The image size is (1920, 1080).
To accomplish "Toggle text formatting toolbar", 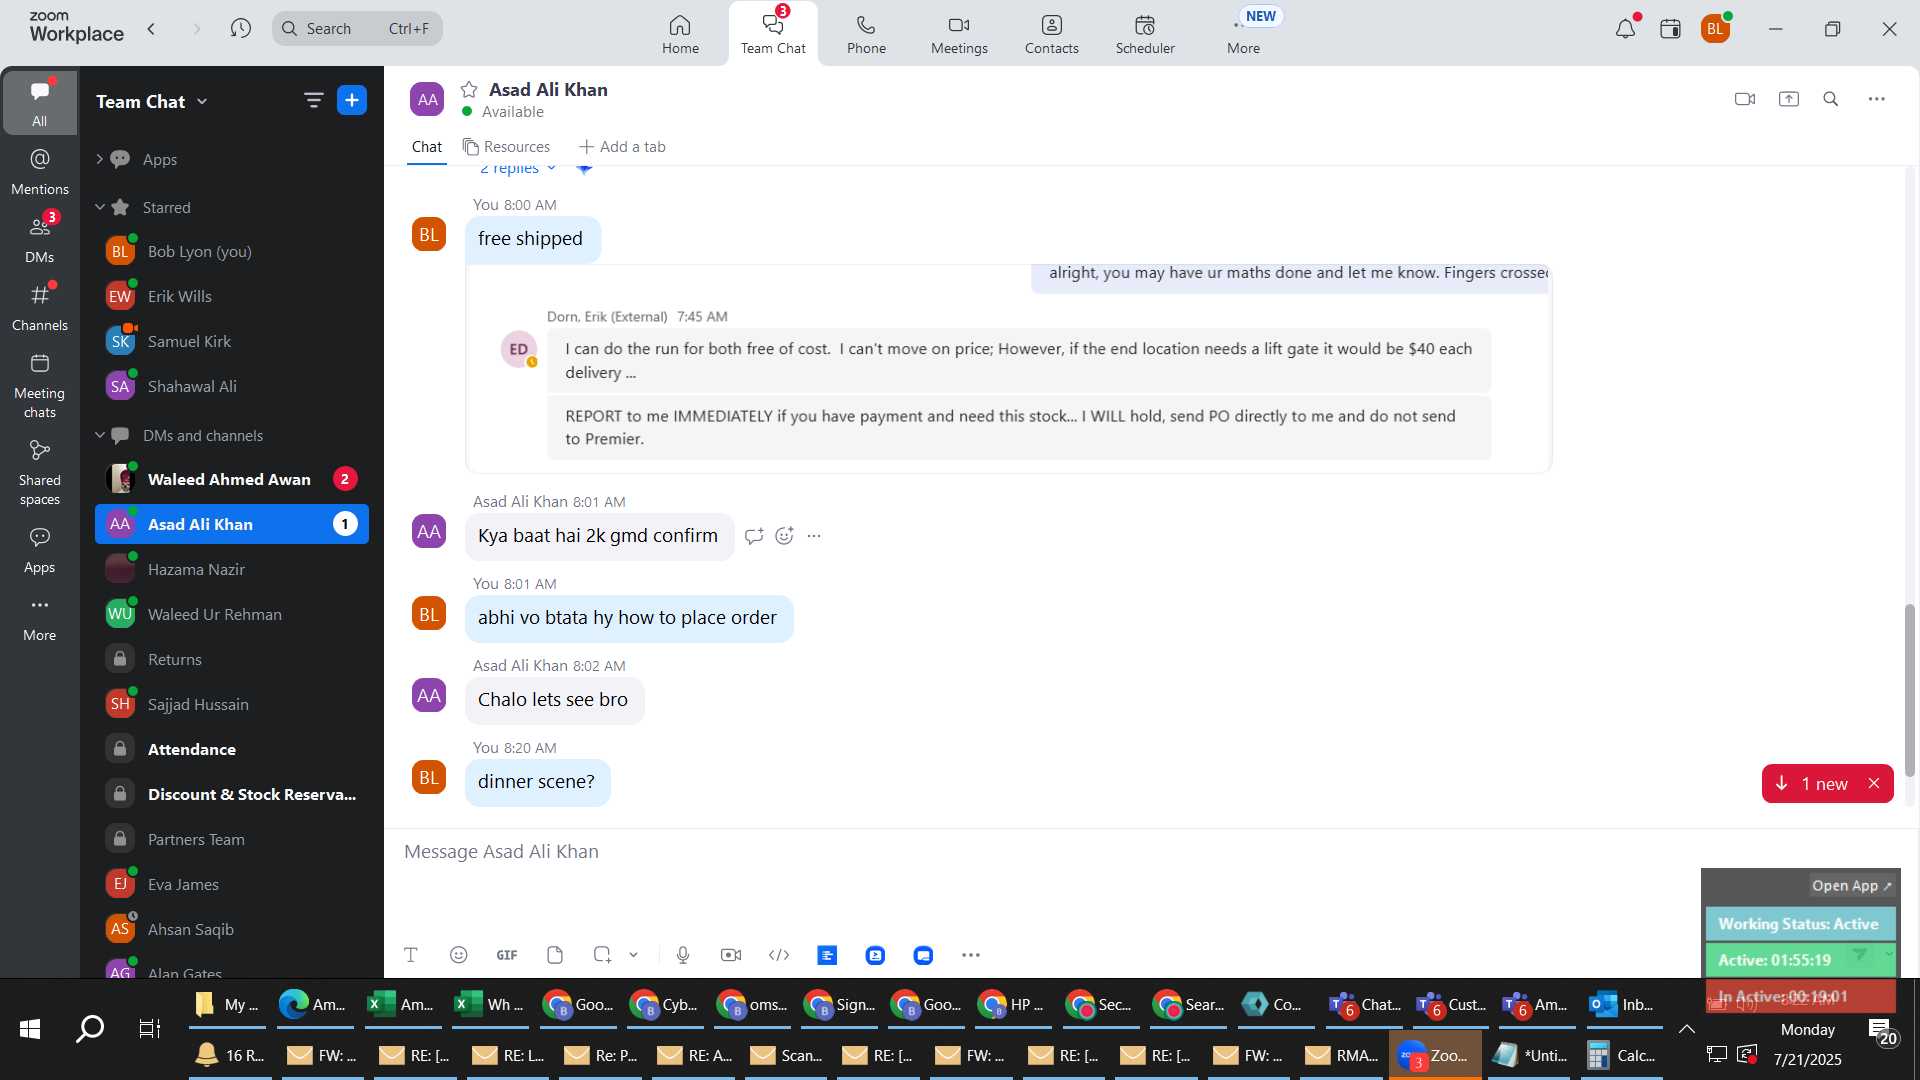I will (411, 955).
